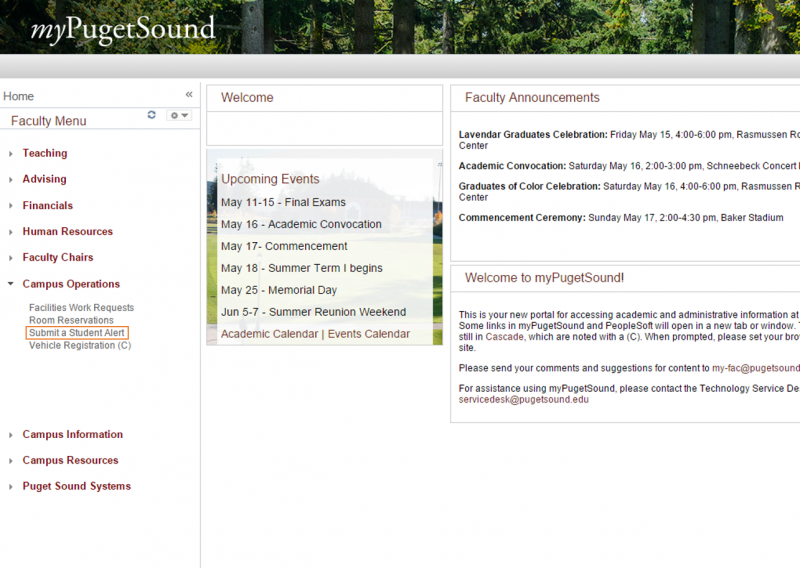Click servicedesk@pugetsound.edu email link

tap(523, 400)
